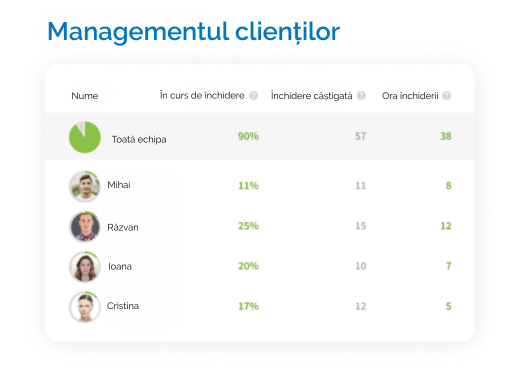Screen dimensions: 520x370
Task: Open Cristina's profile avatar
Action: click(x=85, y=307)
